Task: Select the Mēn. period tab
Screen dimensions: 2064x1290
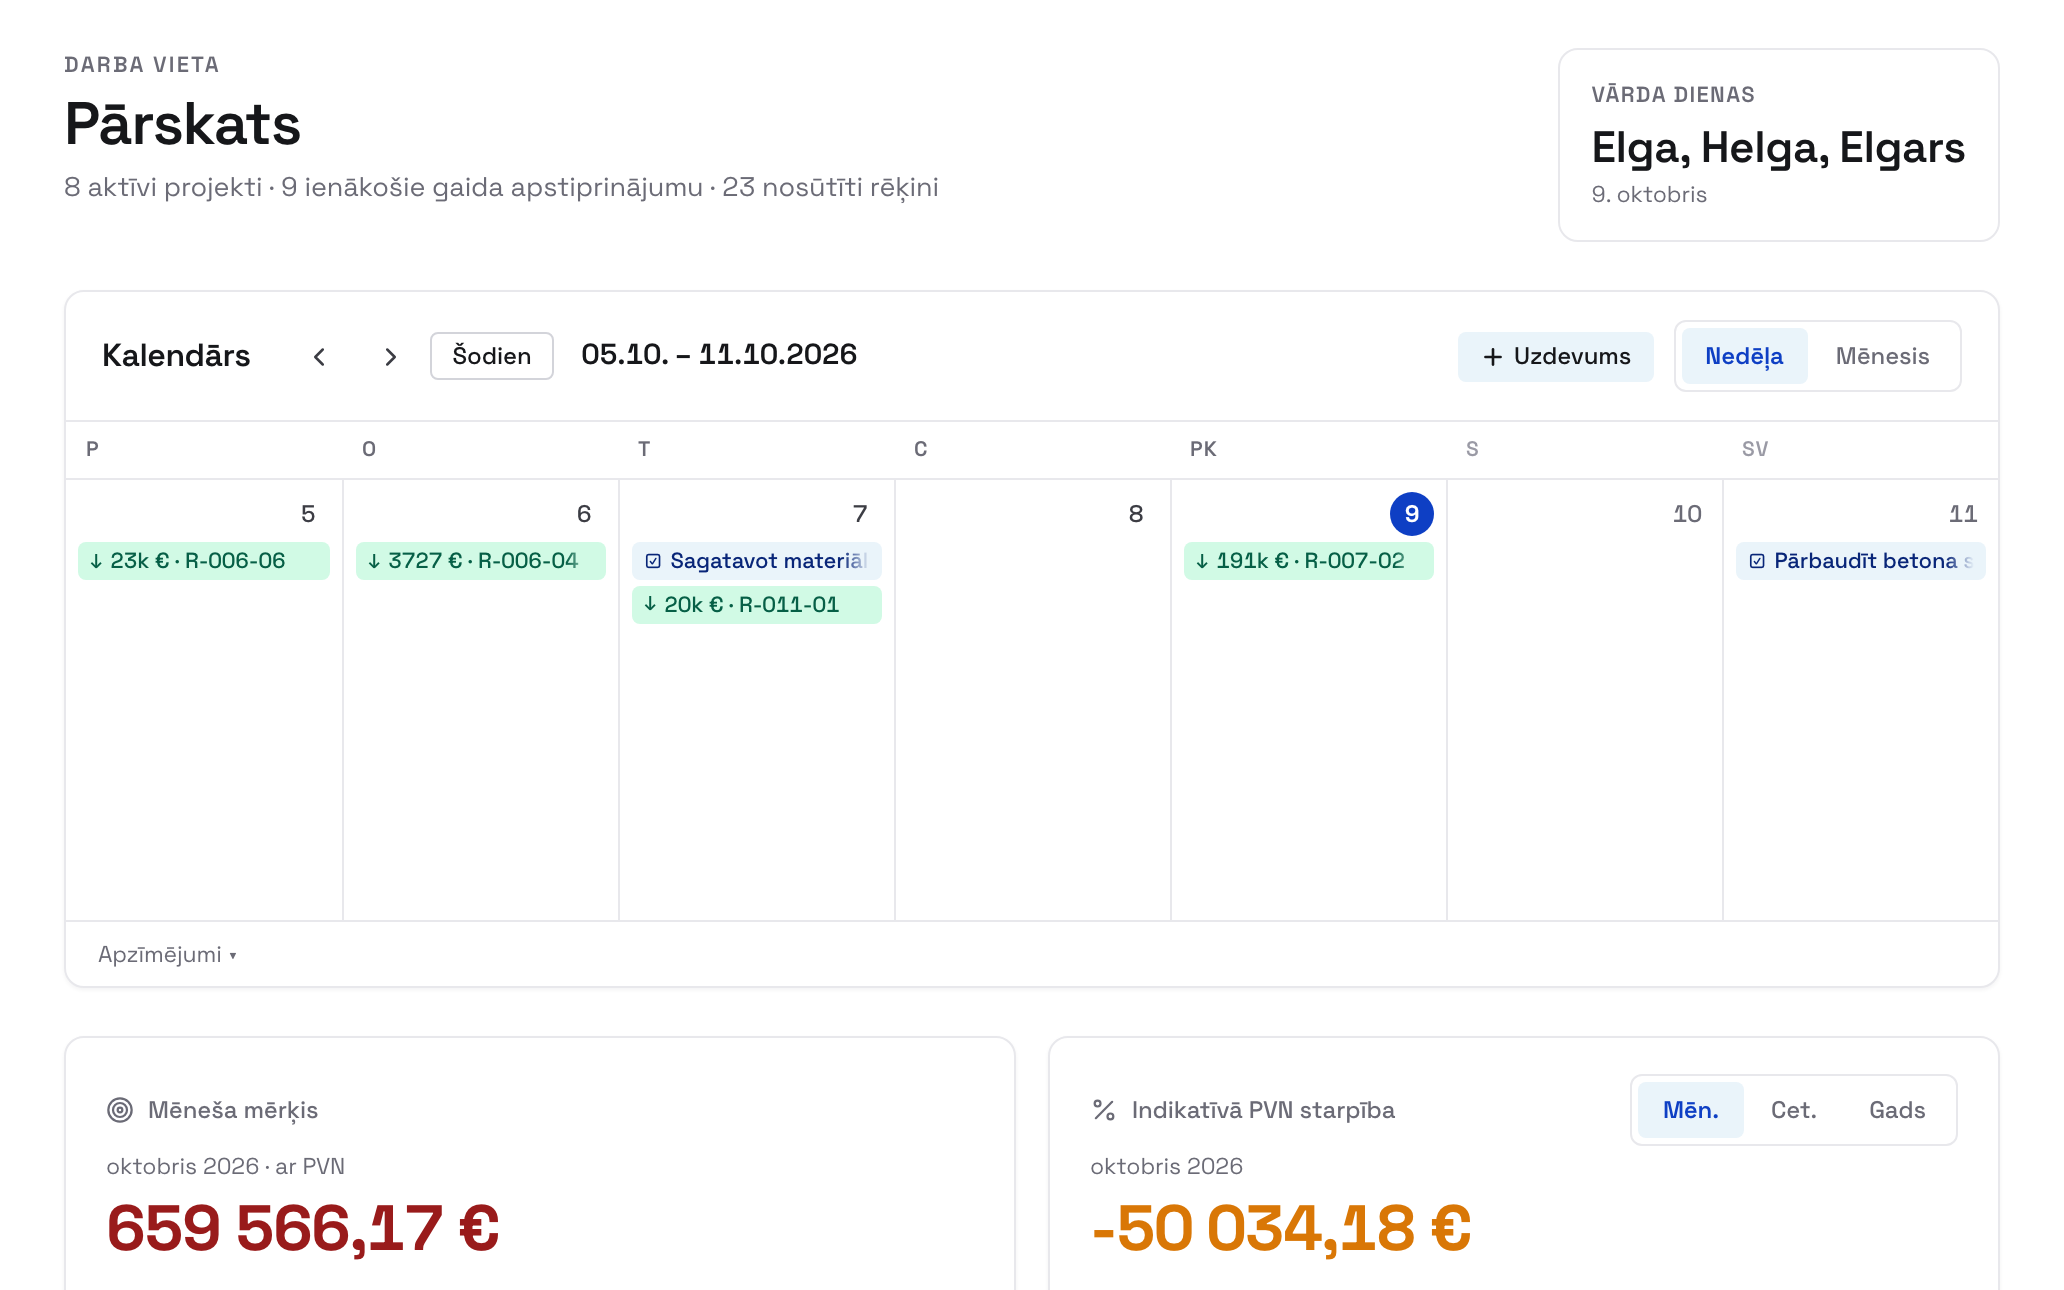Action: point(1691,1110)
